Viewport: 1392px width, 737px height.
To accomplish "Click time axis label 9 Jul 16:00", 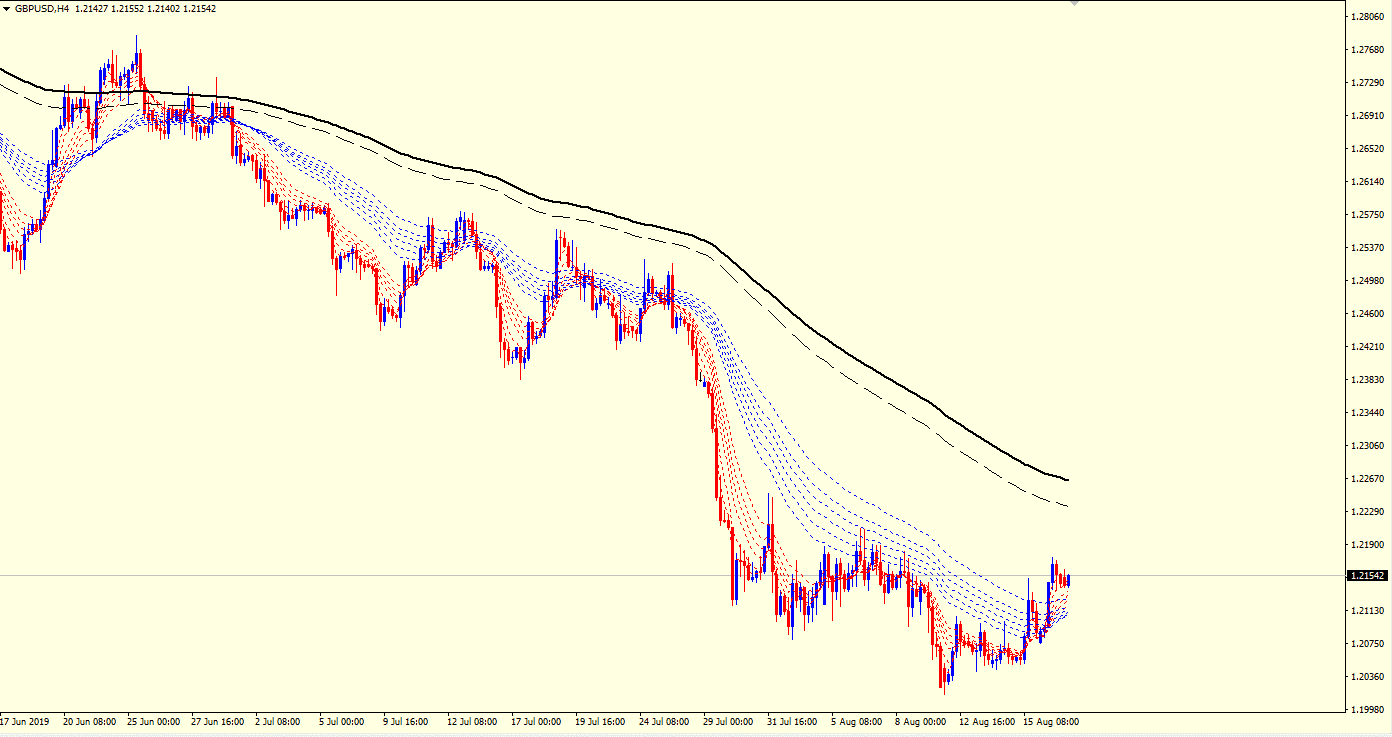I will point(407,721).
